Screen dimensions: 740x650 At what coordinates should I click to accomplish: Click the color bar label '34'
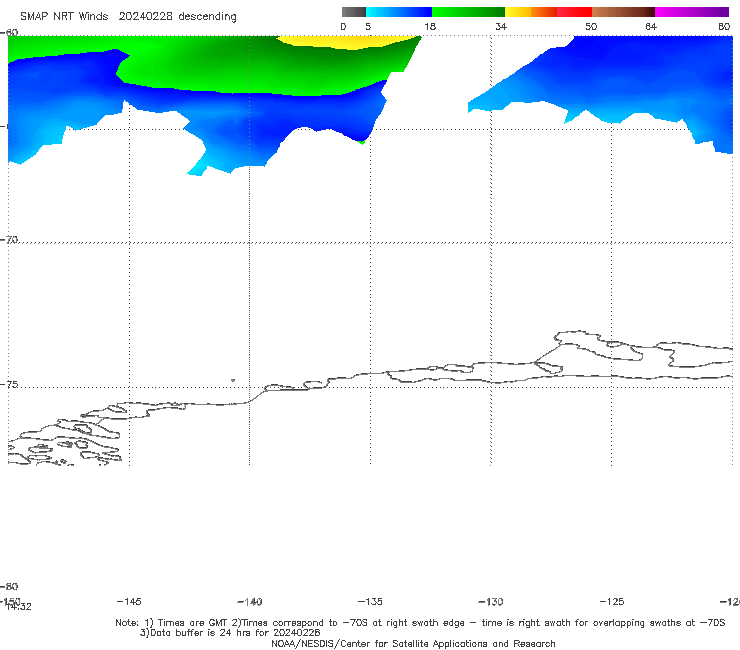(501, 26)
